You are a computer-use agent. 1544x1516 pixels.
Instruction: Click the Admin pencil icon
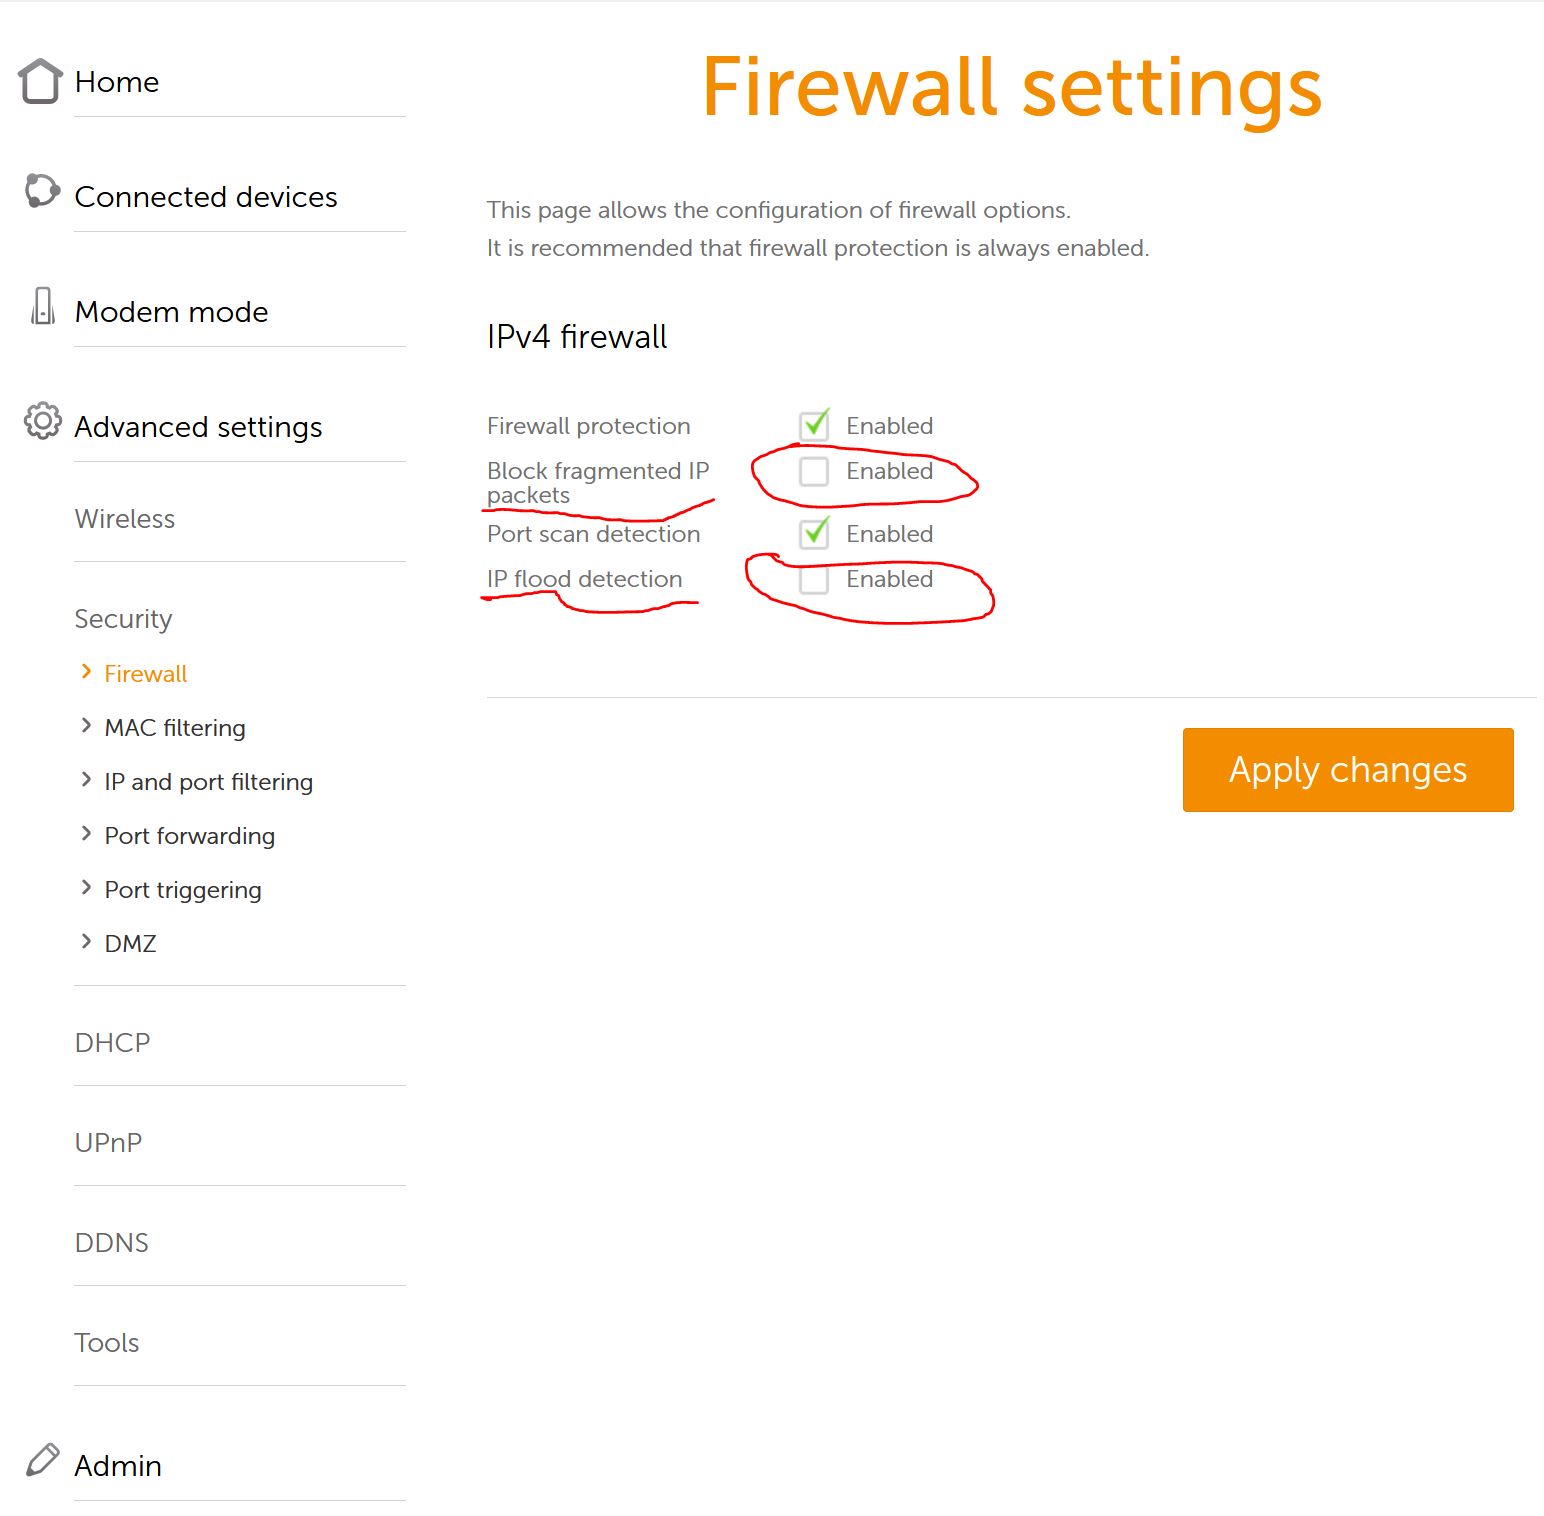(42, 1460)
